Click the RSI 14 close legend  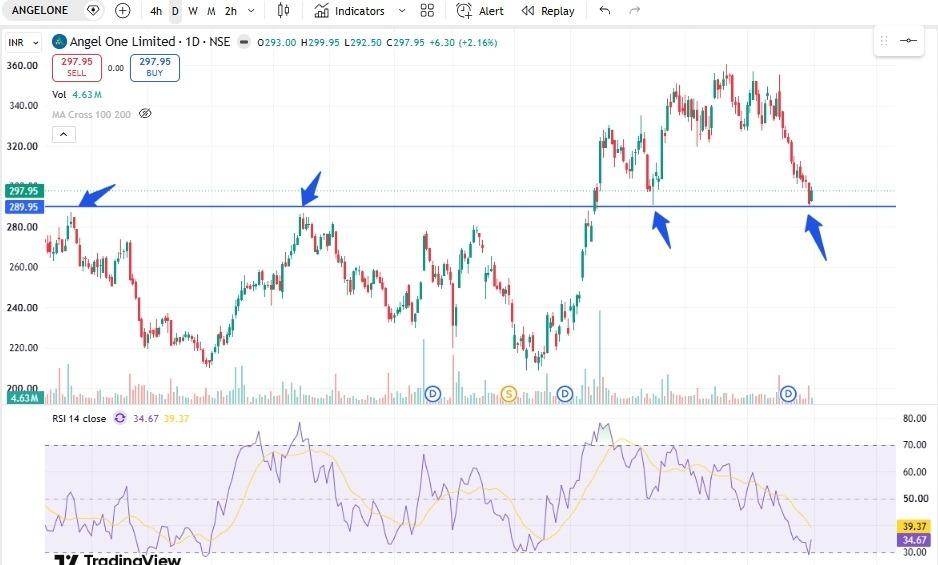pyautogui.click(x=79, y=418)
